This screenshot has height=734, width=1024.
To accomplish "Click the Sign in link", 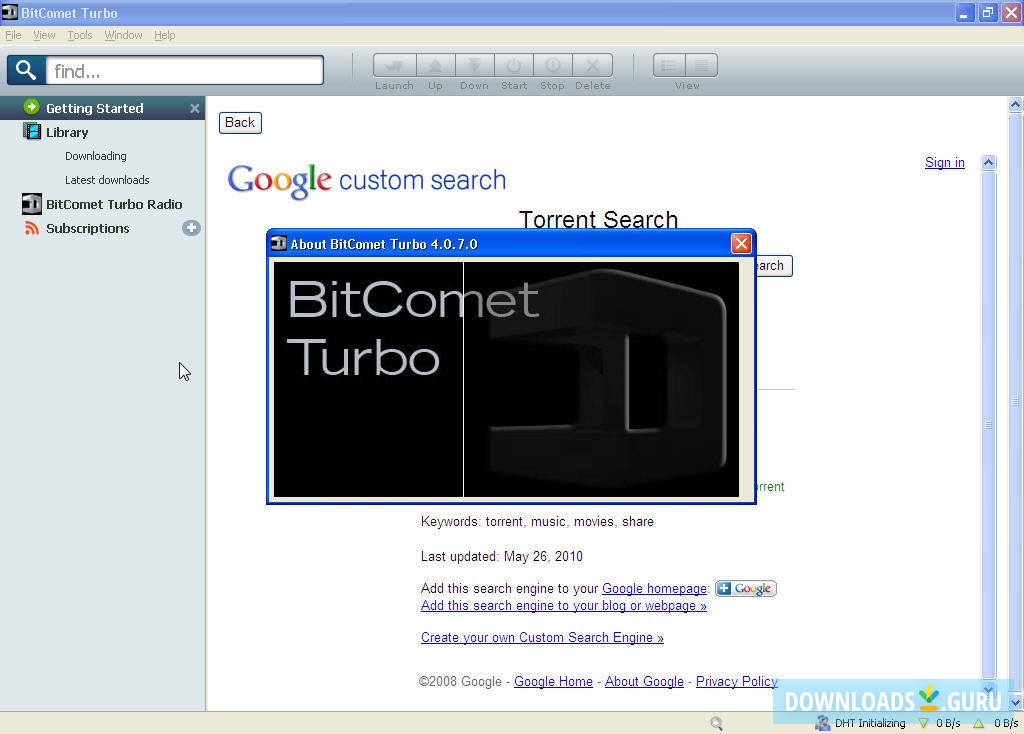I will [944, 163].
